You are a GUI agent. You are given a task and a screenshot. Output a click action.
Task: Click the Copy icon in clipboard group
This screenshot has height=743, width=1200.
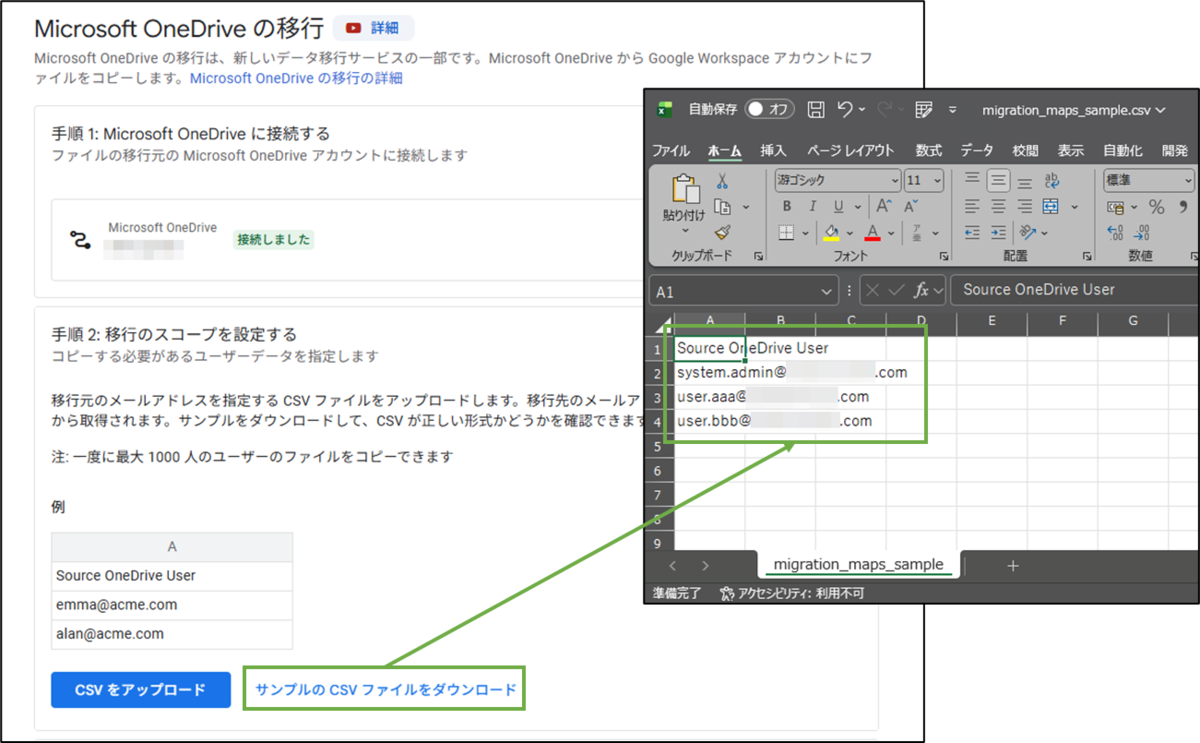(722, 207)
